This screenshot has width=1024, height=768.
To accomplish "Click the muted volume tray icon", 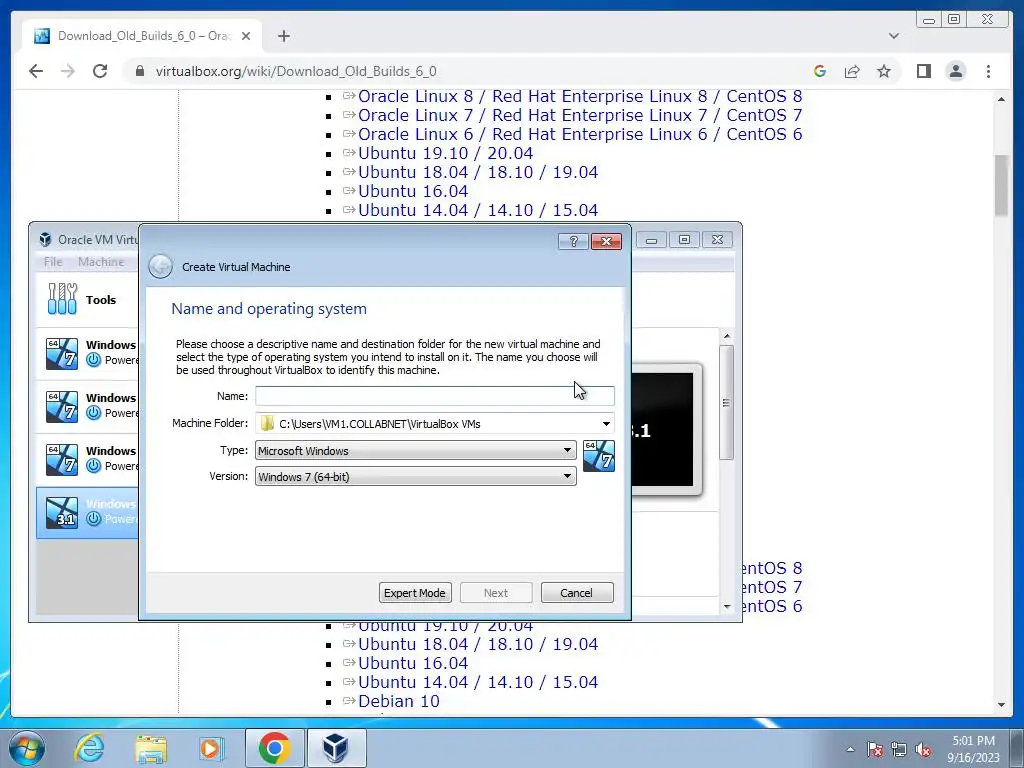I will click(x=923, y=749).
